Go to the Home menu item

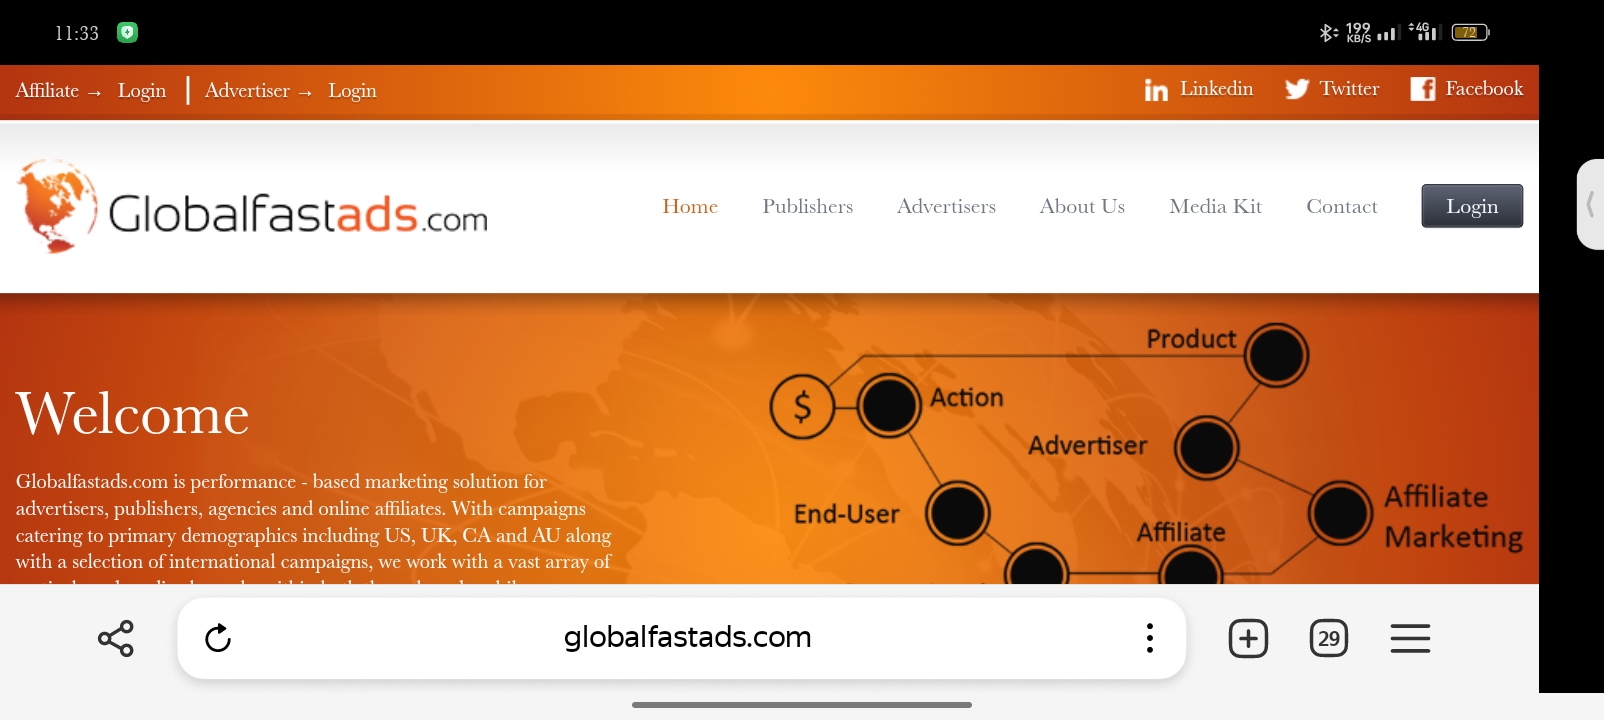(690, 206)
